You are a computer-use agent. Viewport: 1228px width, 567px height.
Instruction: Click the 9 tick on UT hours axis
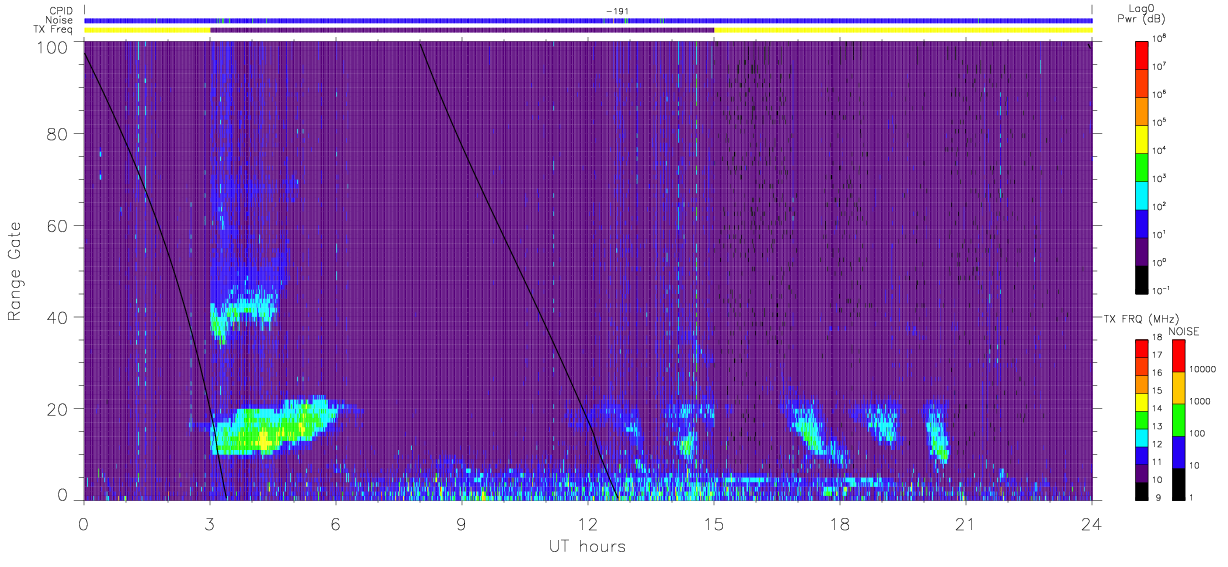click(x=461, y=523)
